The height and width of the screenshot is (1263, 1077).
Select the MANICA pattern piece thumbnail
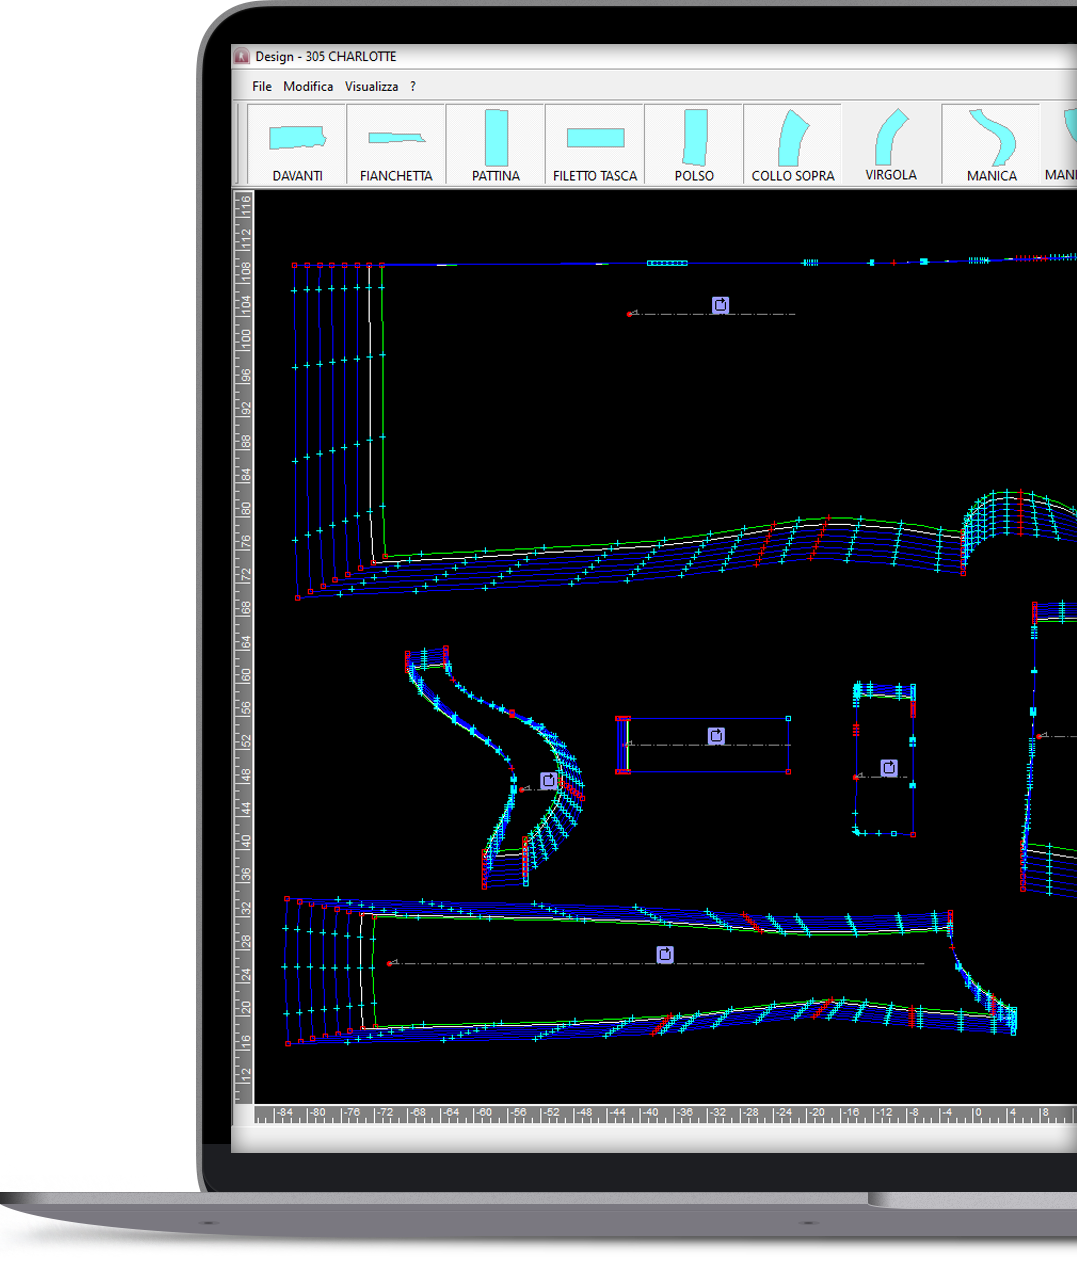click(991, 145)
